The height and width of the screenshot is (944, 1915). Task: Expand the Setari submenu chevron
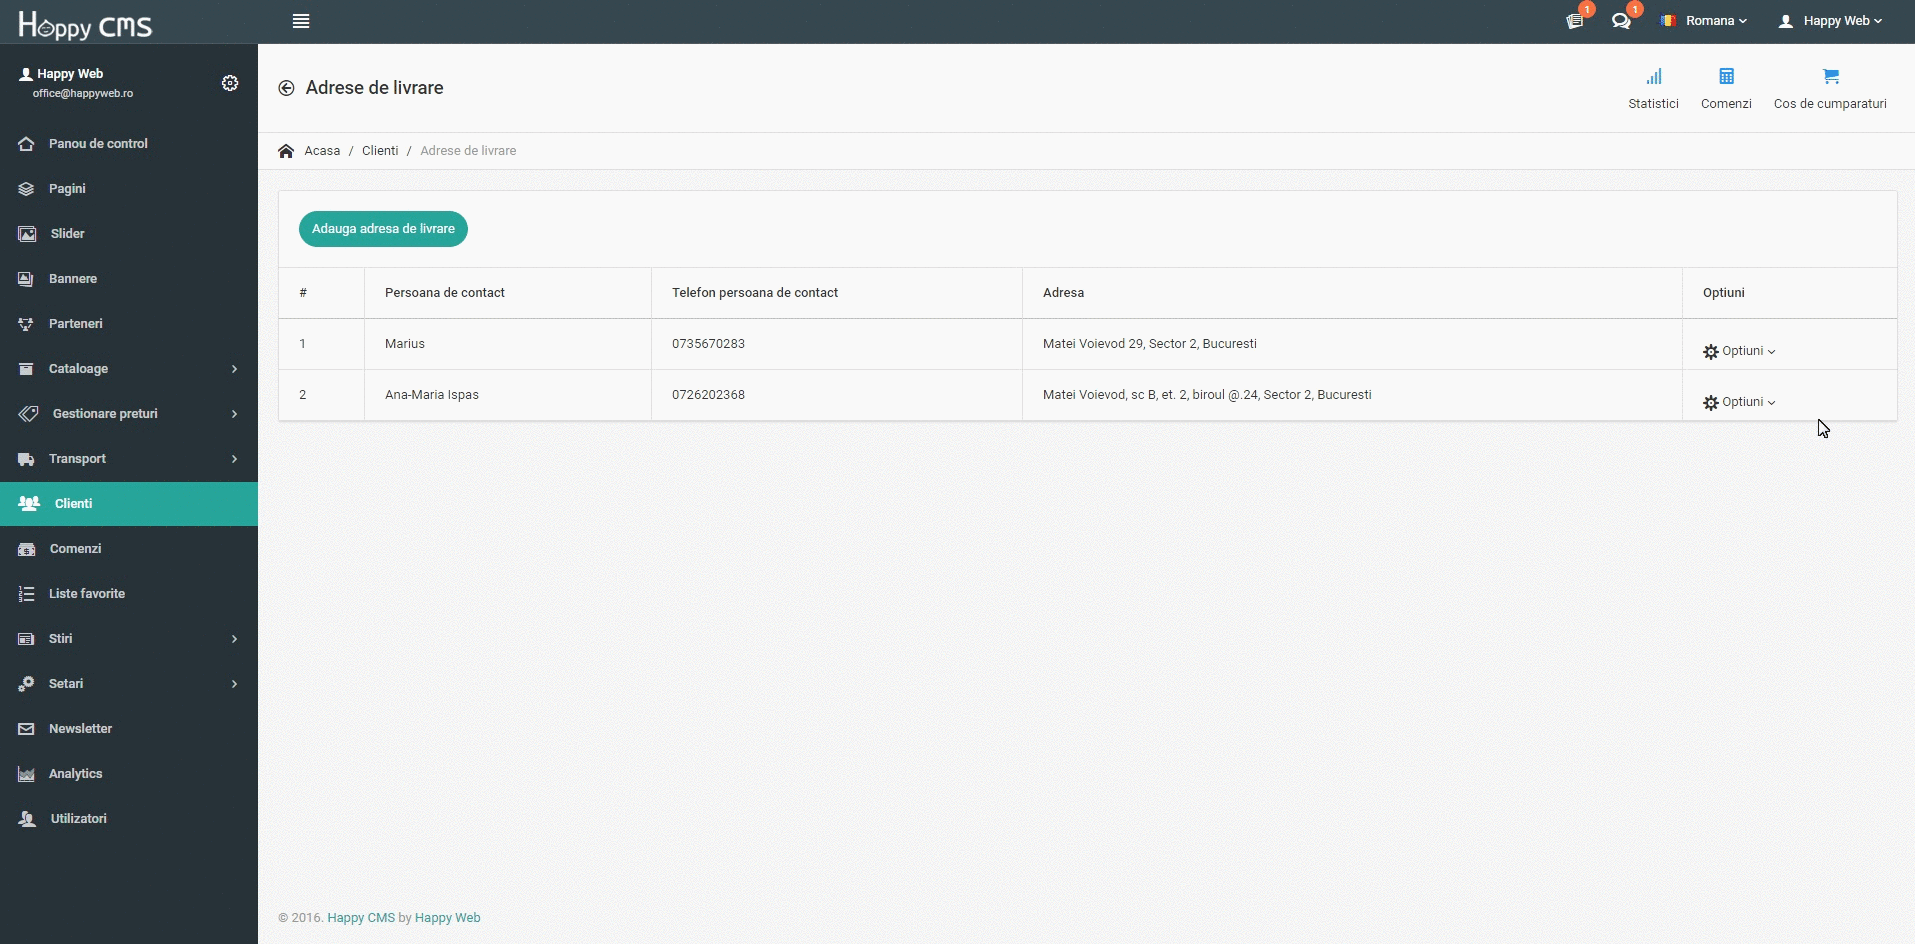point(234,684)
